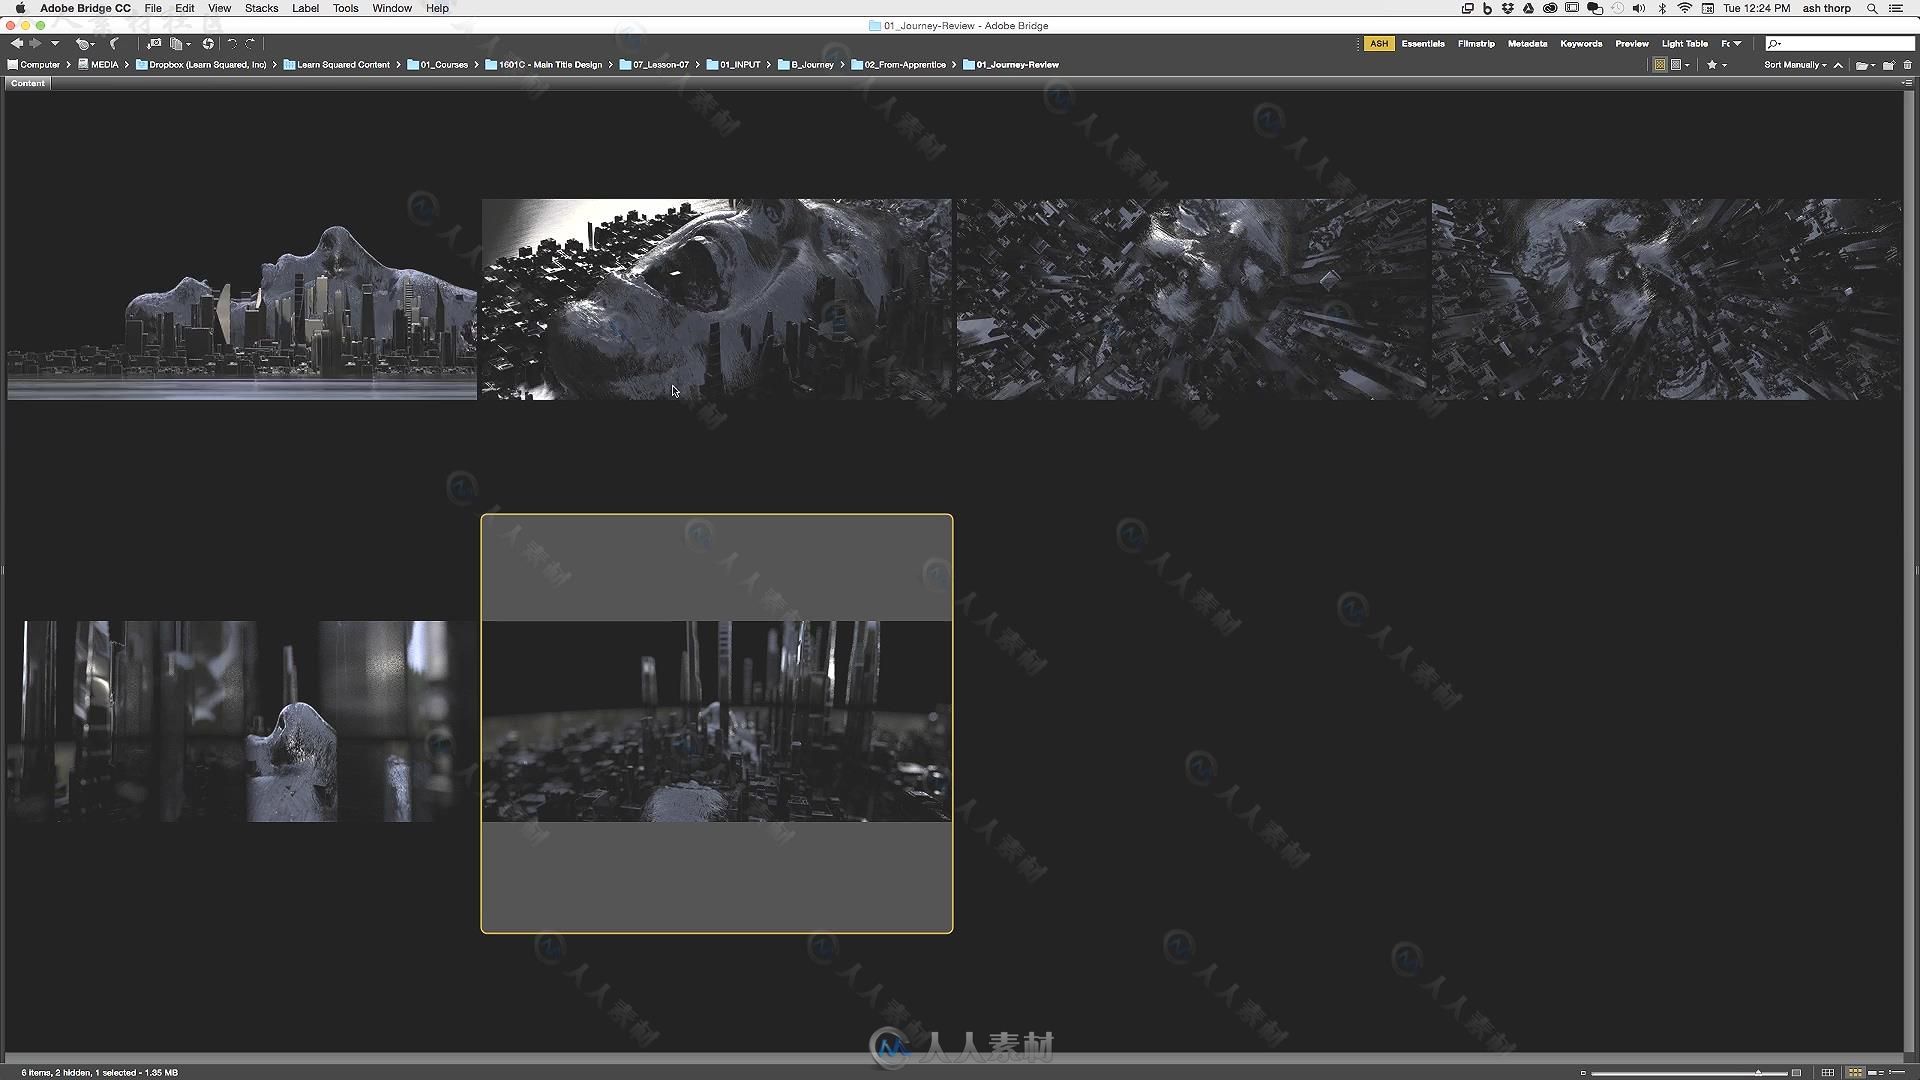Image resolution: width=1920 pixels, height=1080 pixels.
Task: Go back with the back arrow
Action: 16,44
